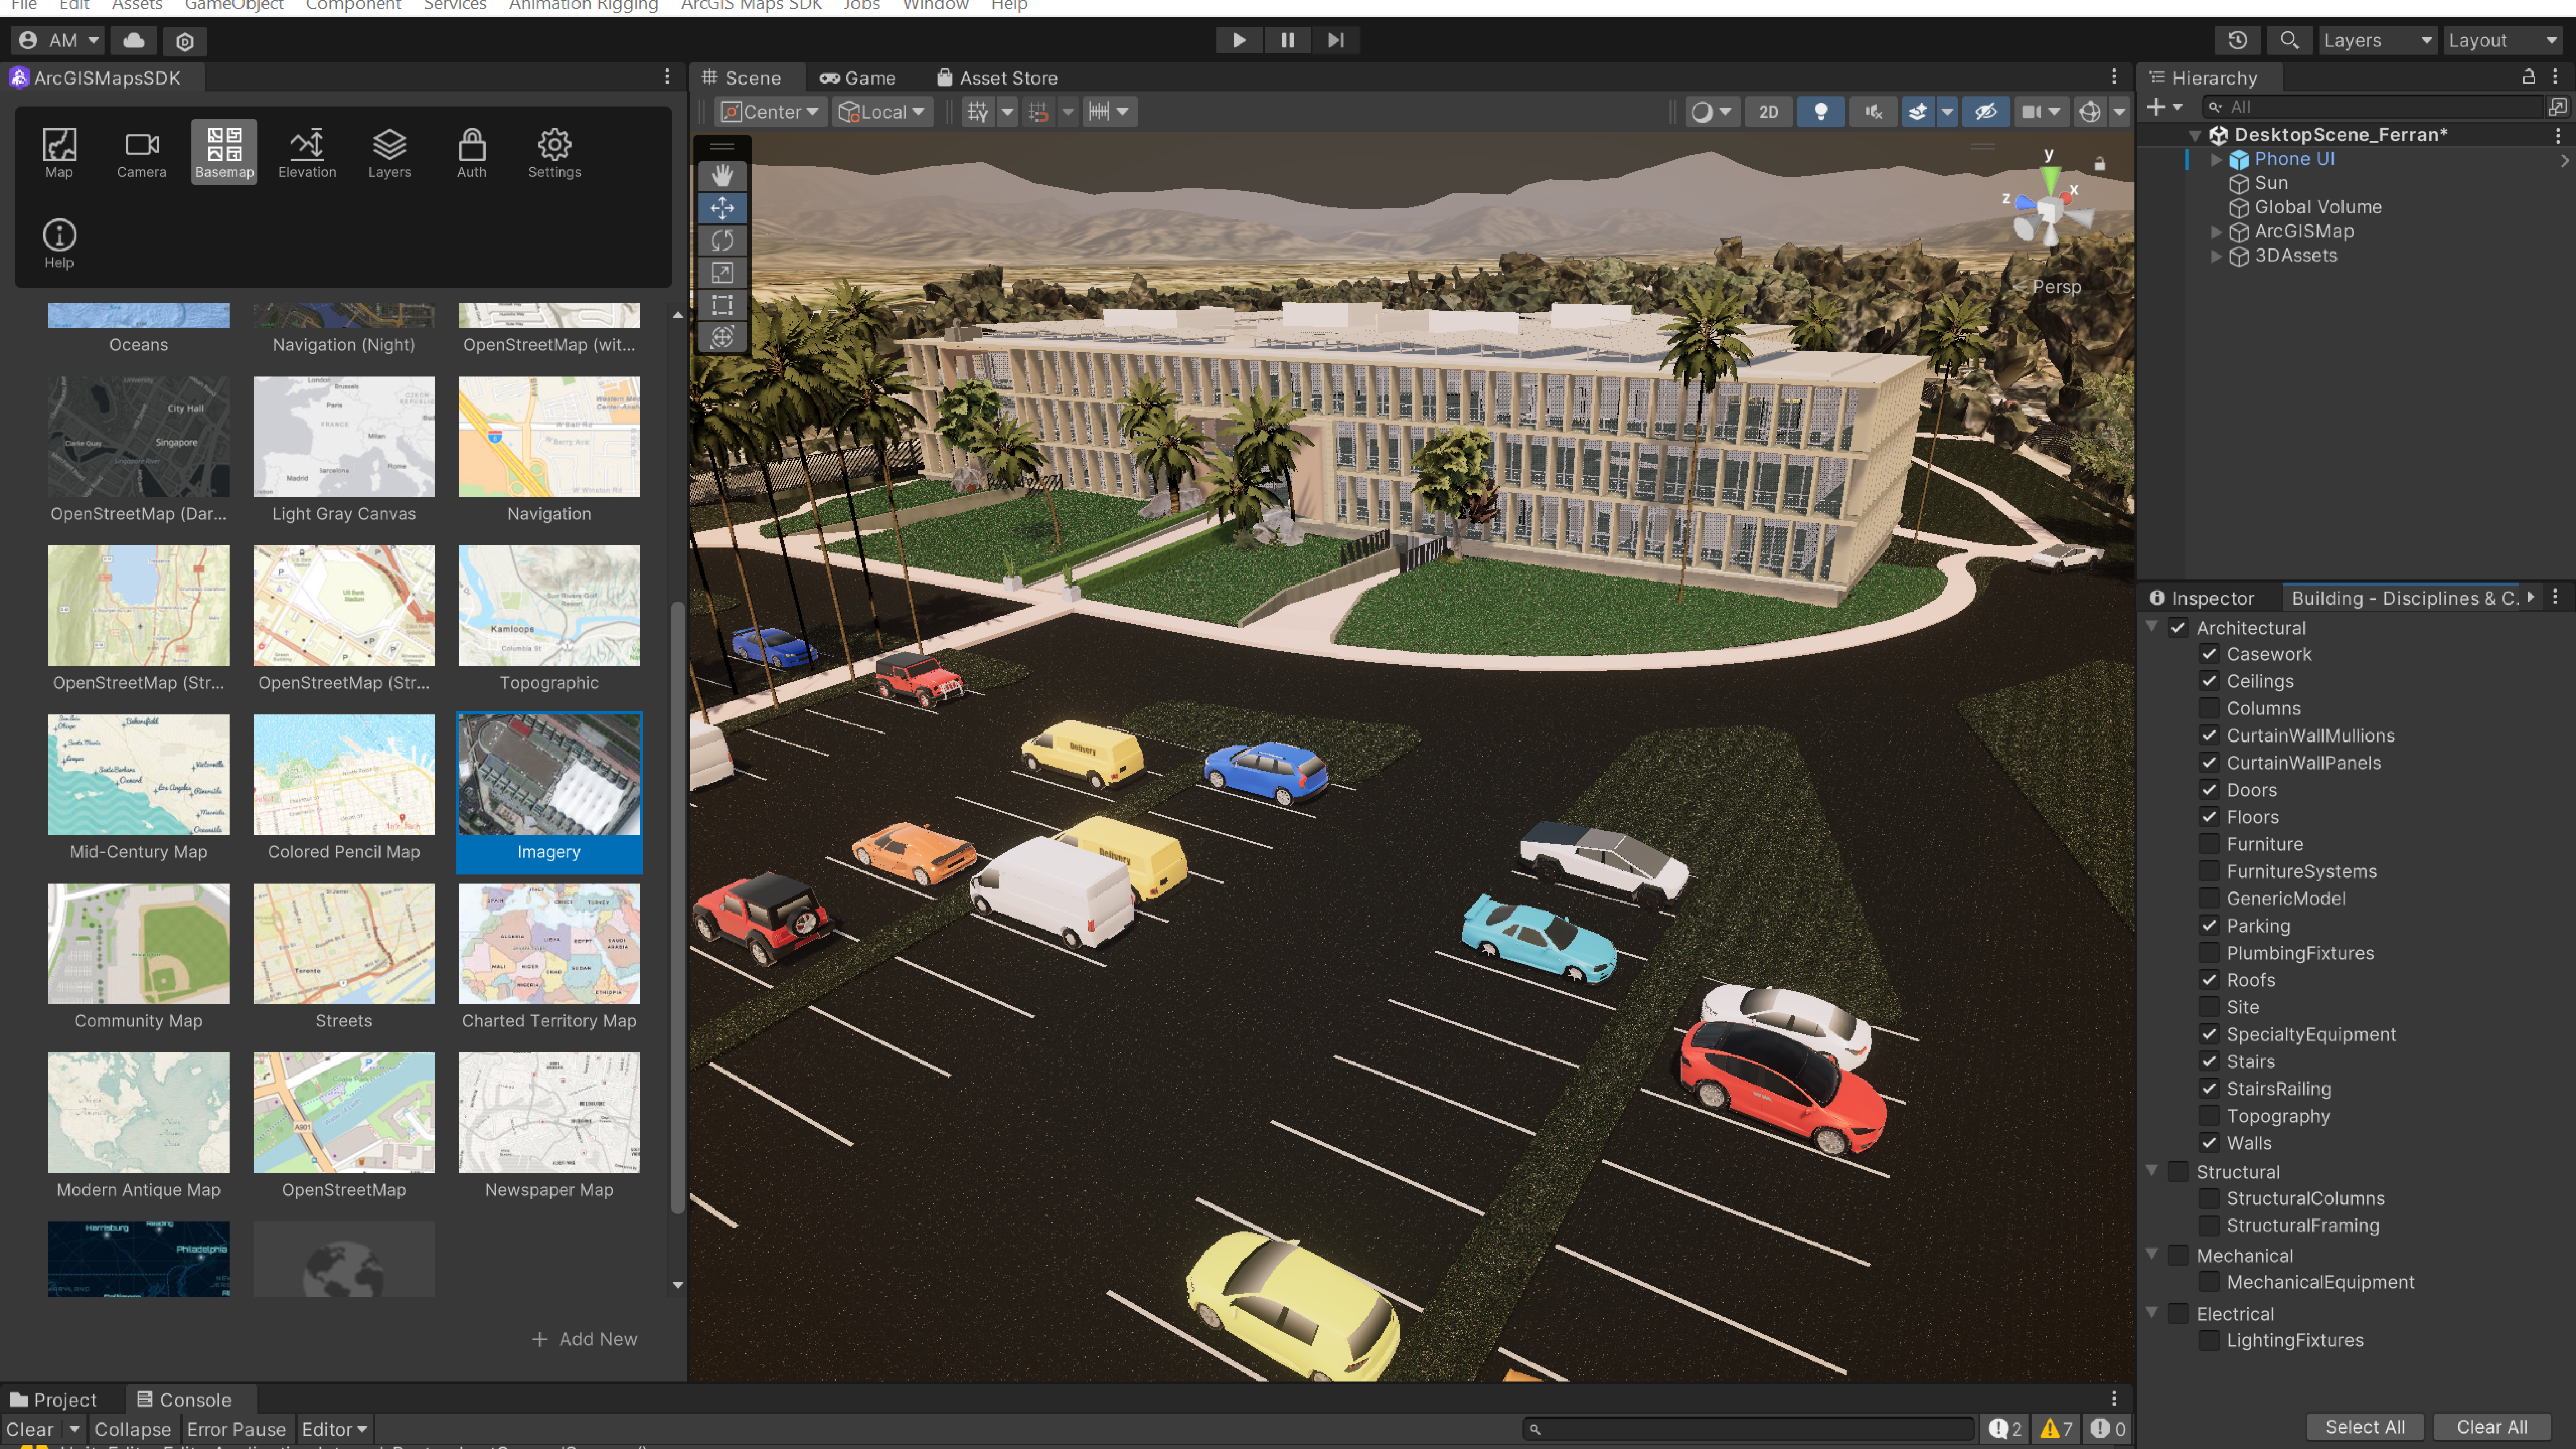Screen dimensions: 2576x1449
Task: Open the Elevation tool
Action: [307, 152]
